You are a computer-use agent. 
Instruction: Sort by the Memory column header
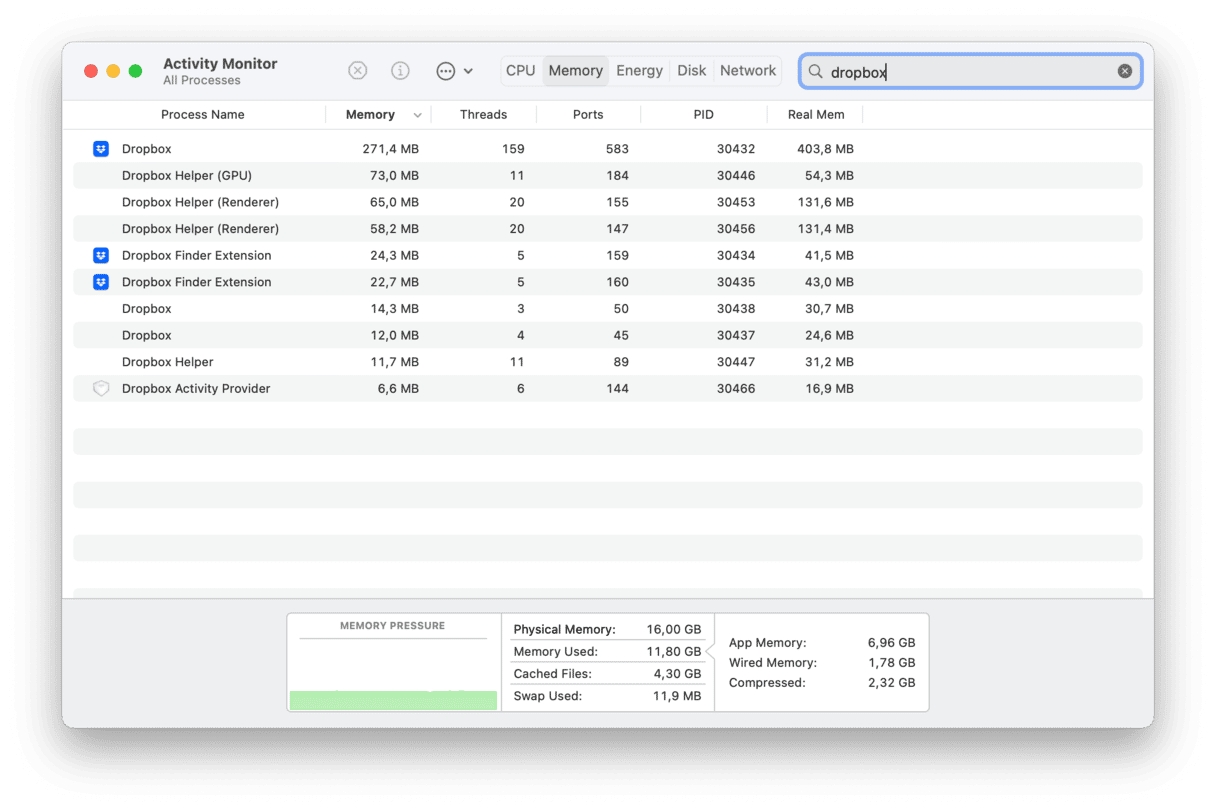370,115
